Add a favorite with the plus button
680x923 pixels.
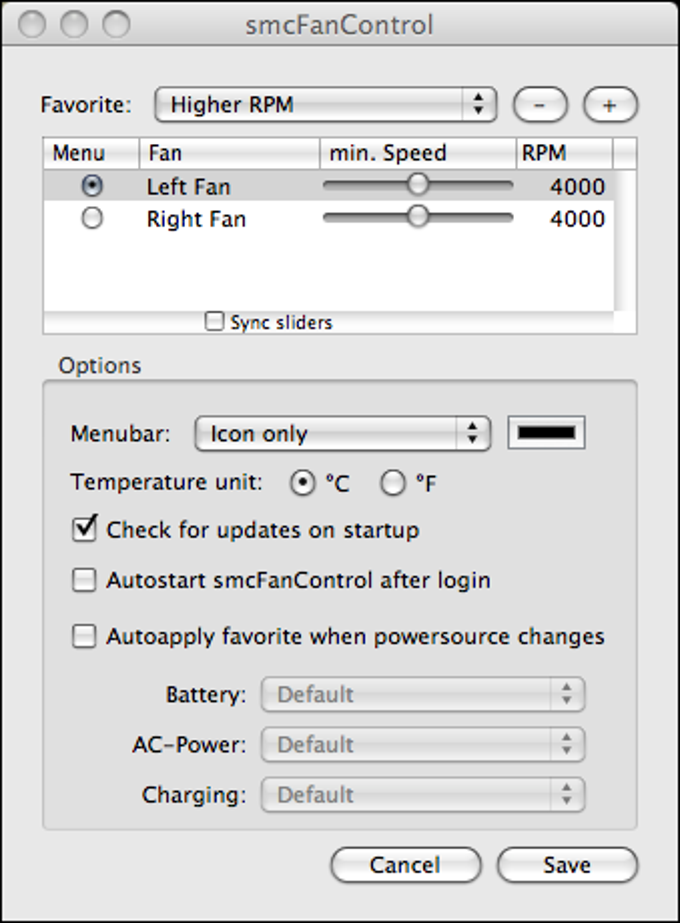610,105
